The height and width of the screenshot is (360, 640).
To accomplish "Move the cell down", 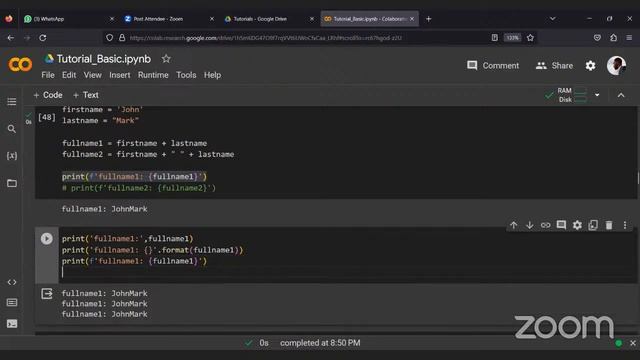I will click(529, 225).
